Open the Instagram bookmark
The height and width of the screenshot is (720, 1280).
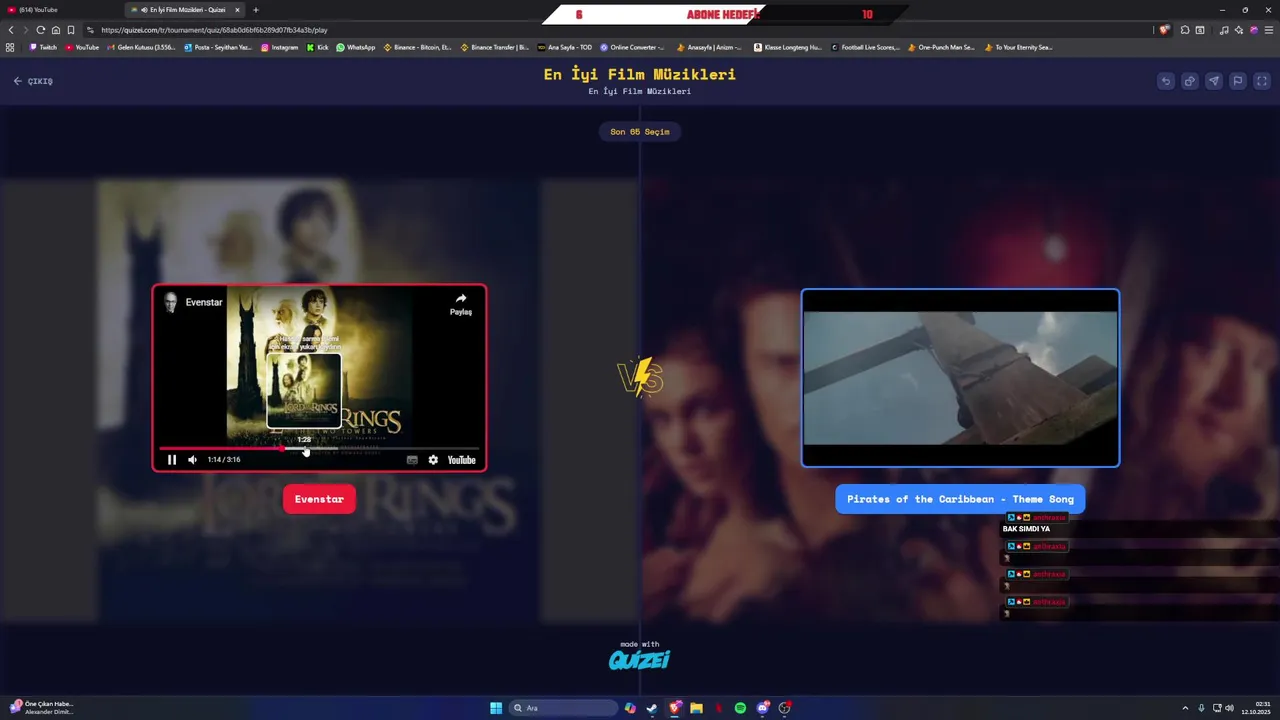point(279,47)
